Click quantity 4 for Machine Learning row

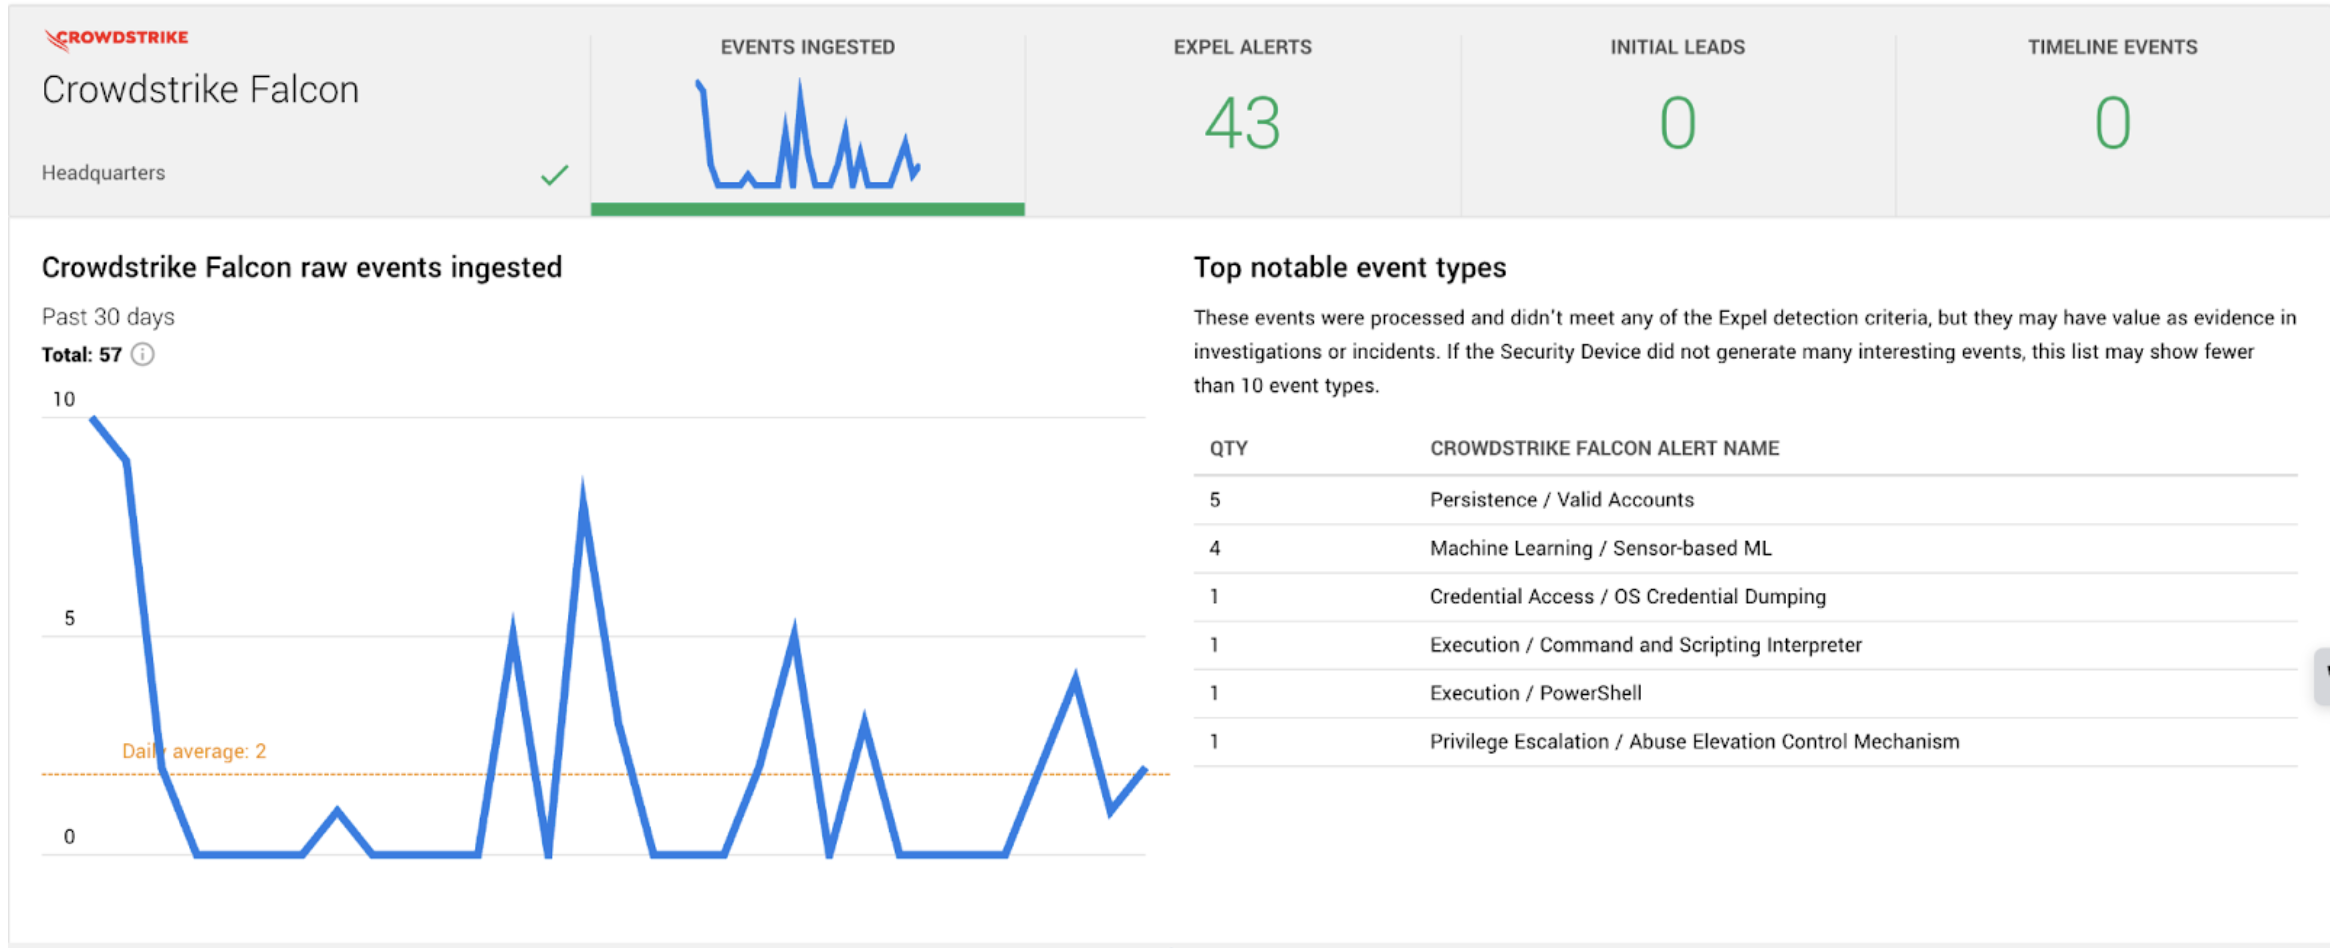(1215, 548)
